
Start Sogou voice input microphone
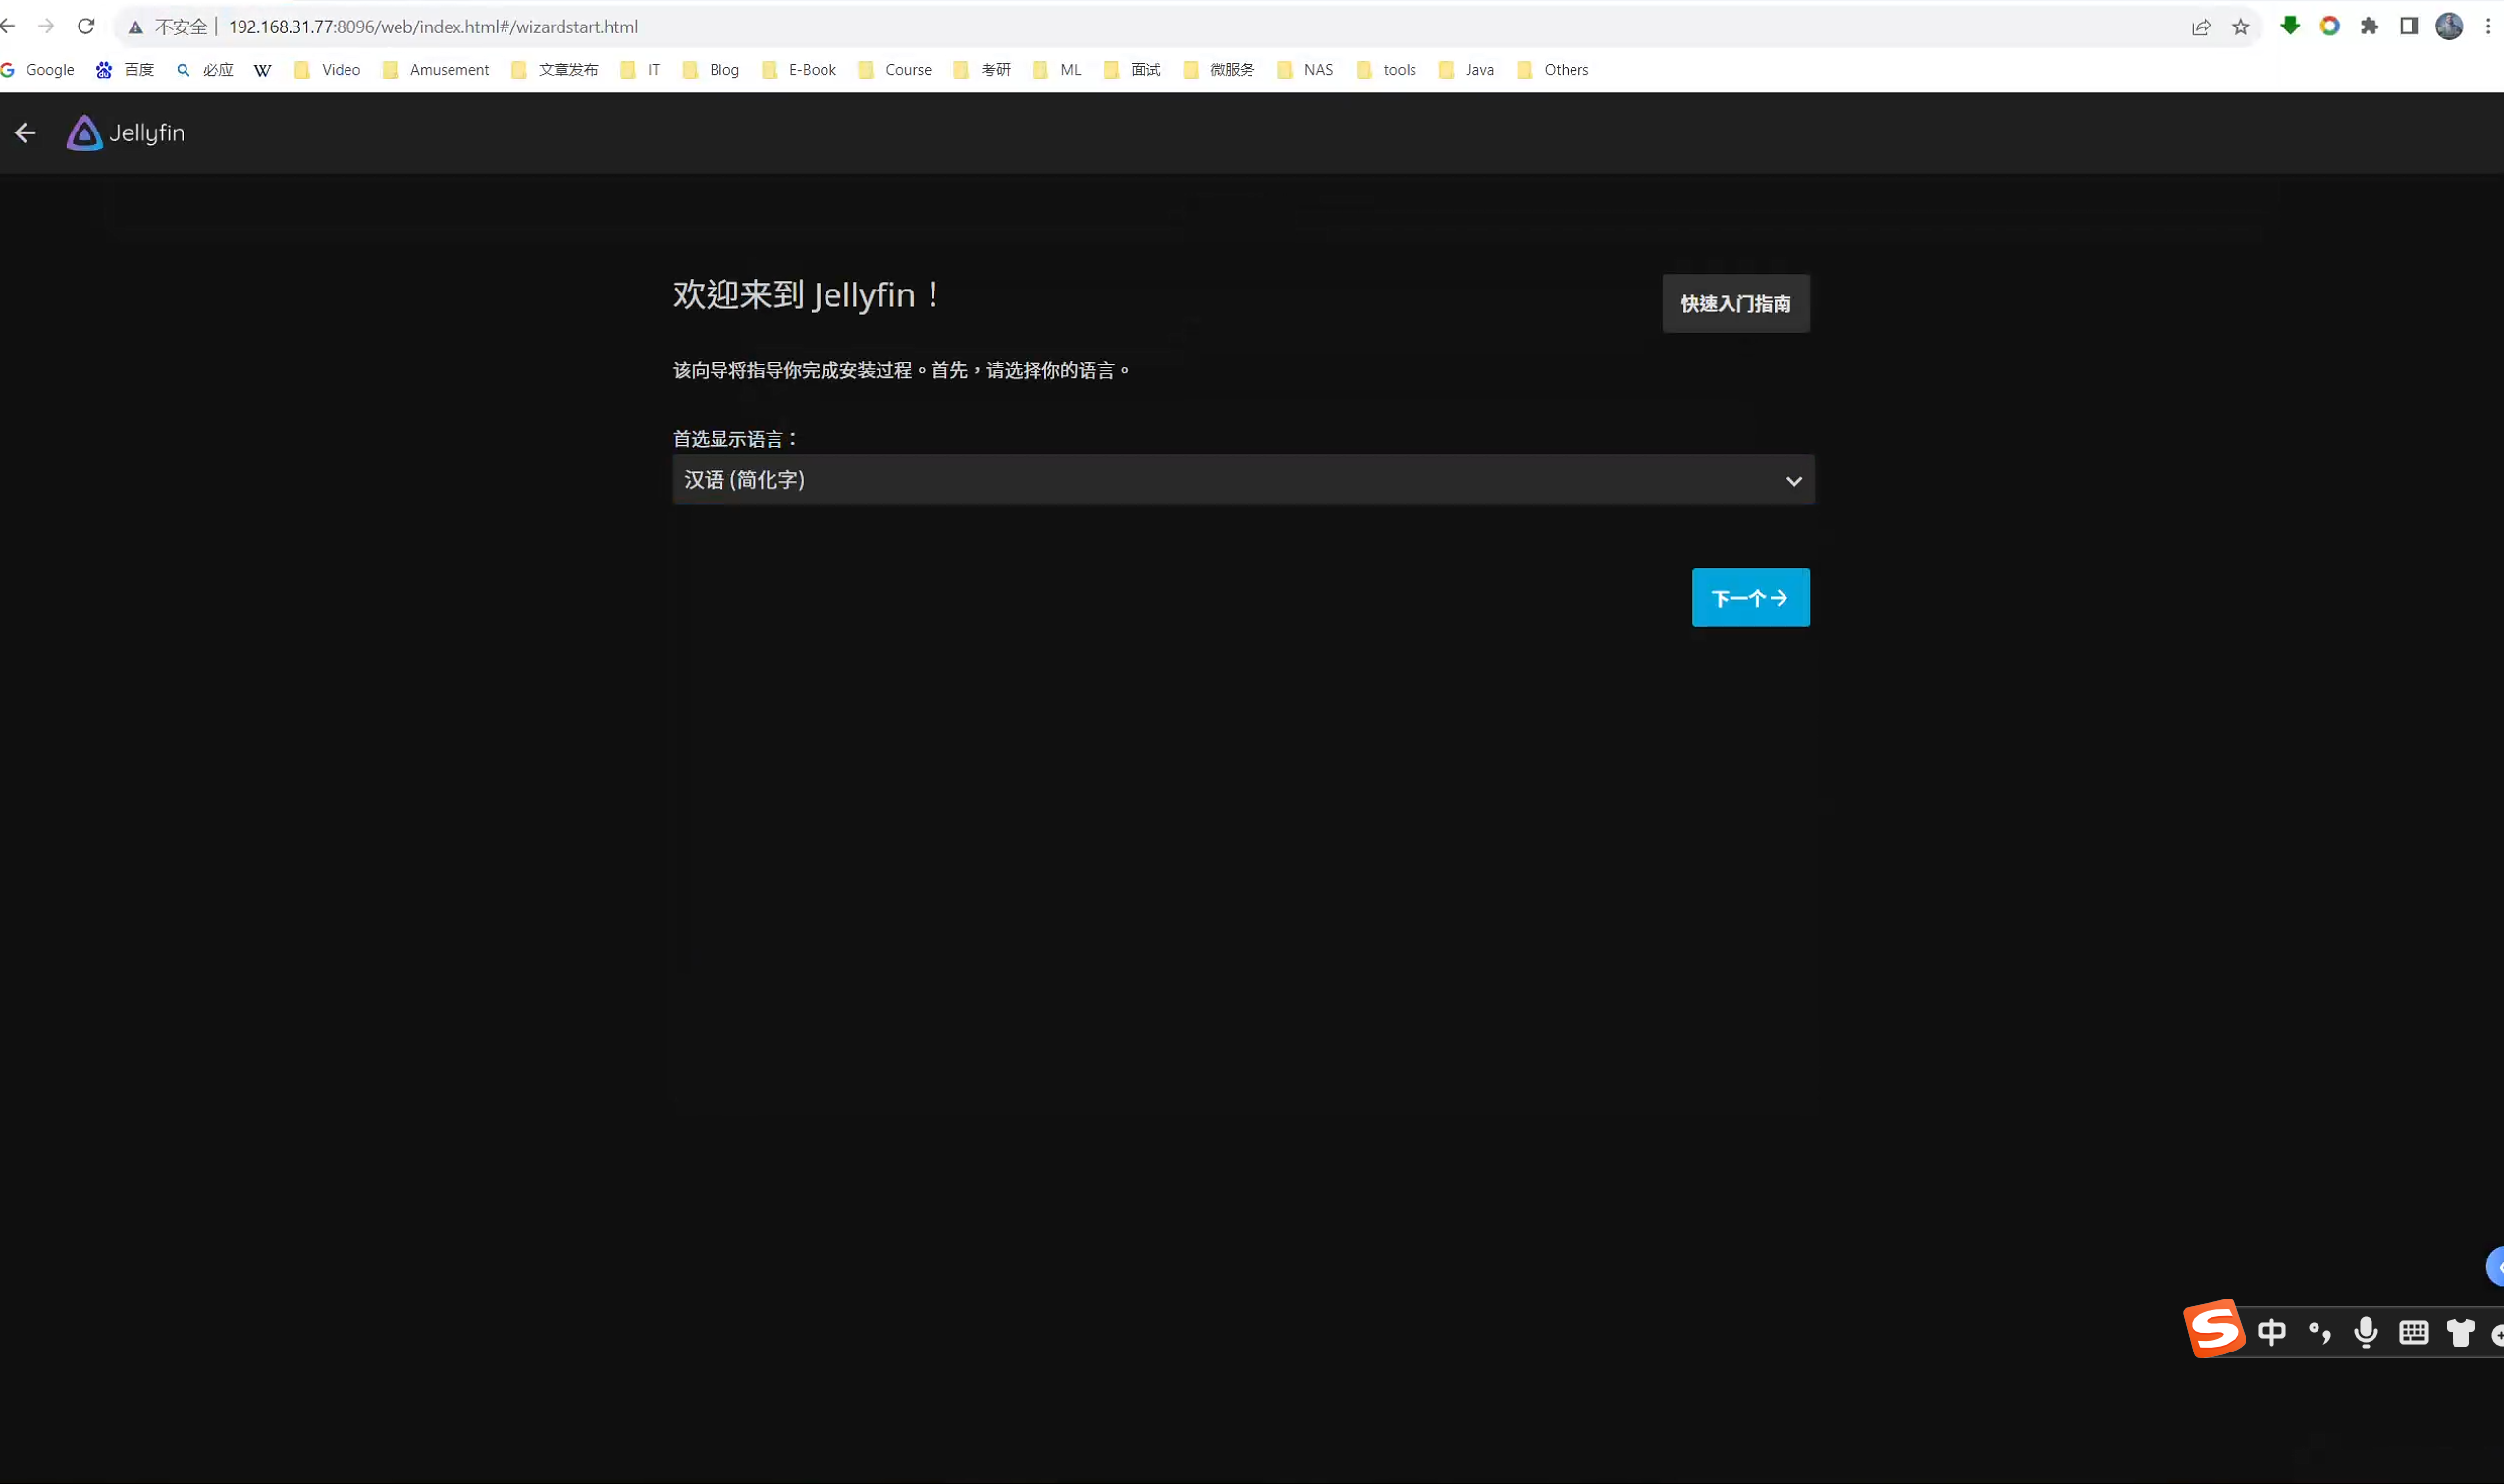[x=2366, y=1333]
